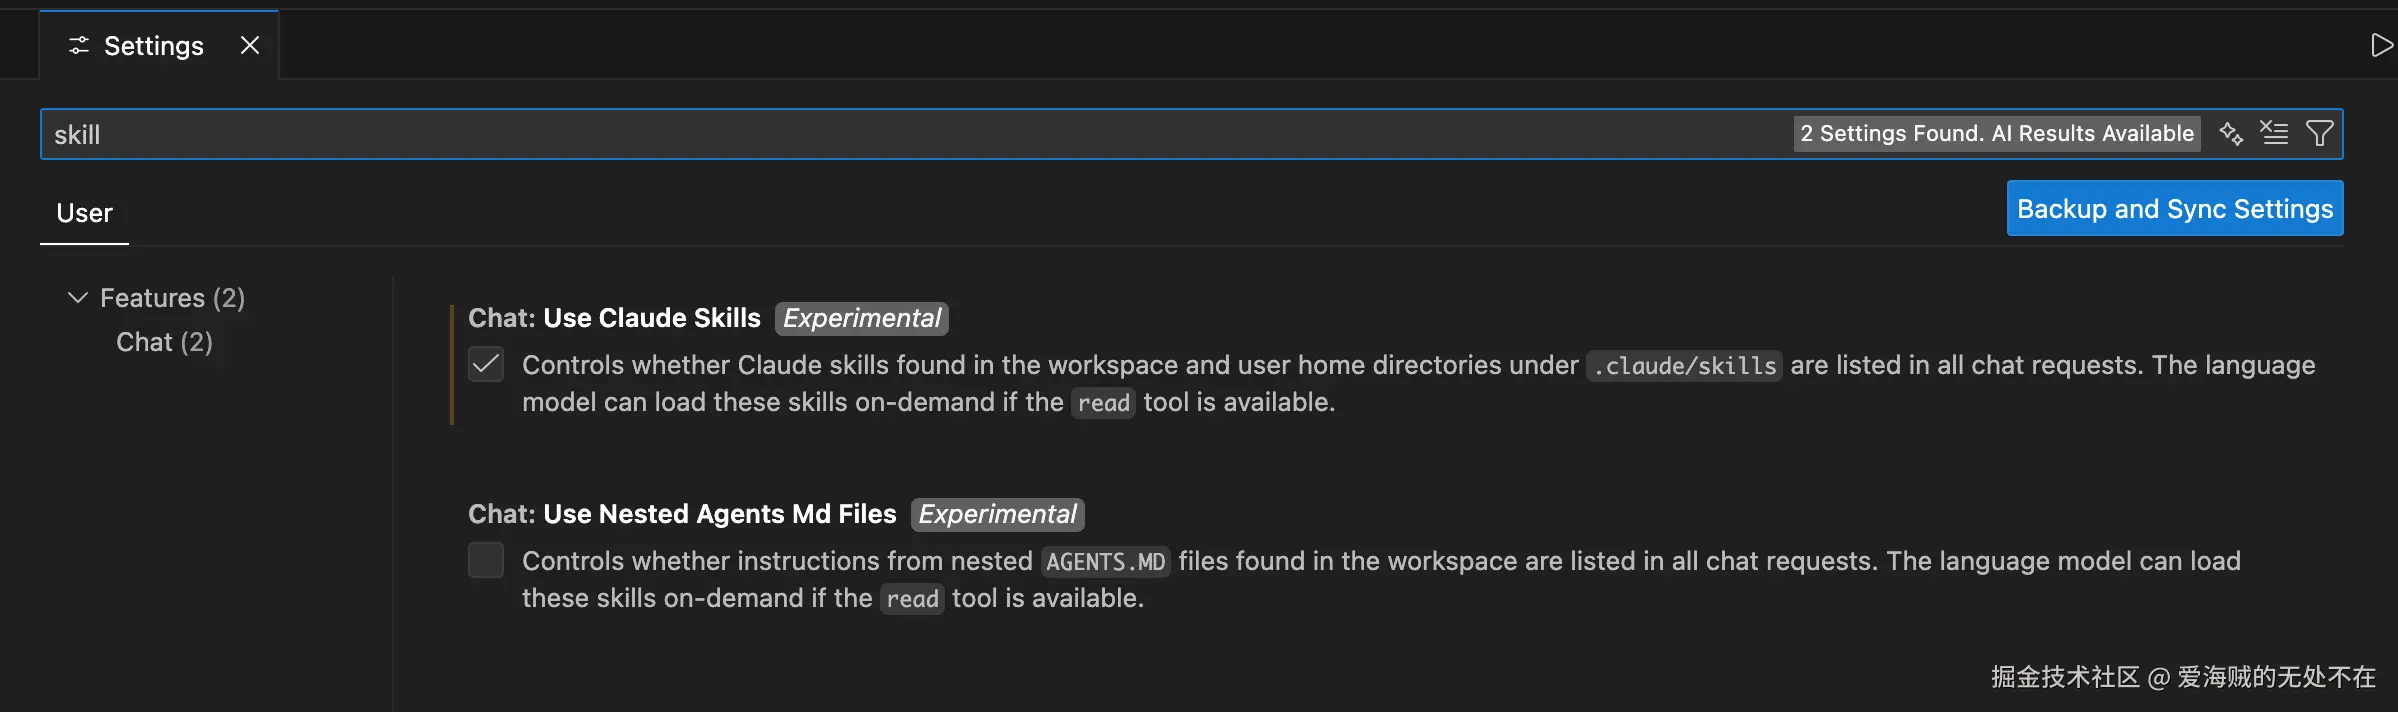Disable the Use Claude Skills checkbox
This screenshot has height=712, width=2398.
click(x=486, y=365)
